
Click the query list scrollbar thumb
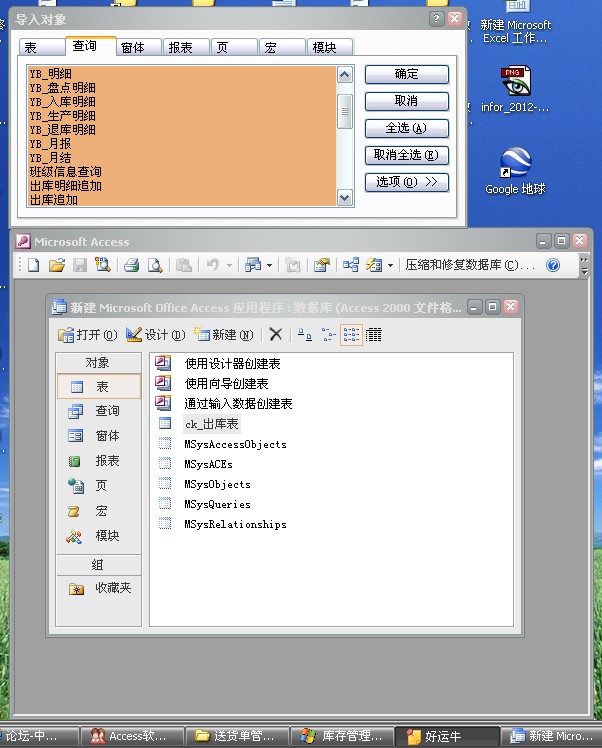(x=345, y=112)
